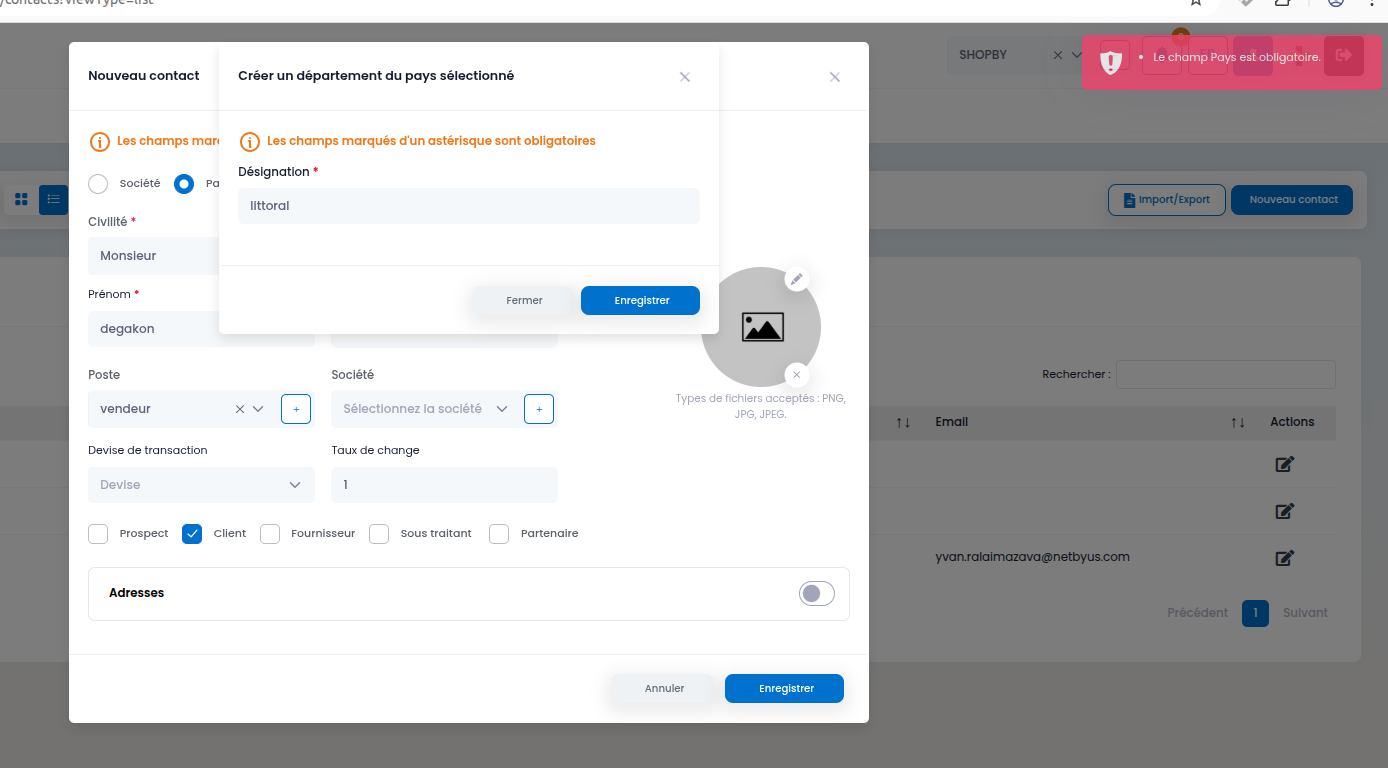Add a new Poste with the plus button
1388x768 pixels.
click(296, 409)
